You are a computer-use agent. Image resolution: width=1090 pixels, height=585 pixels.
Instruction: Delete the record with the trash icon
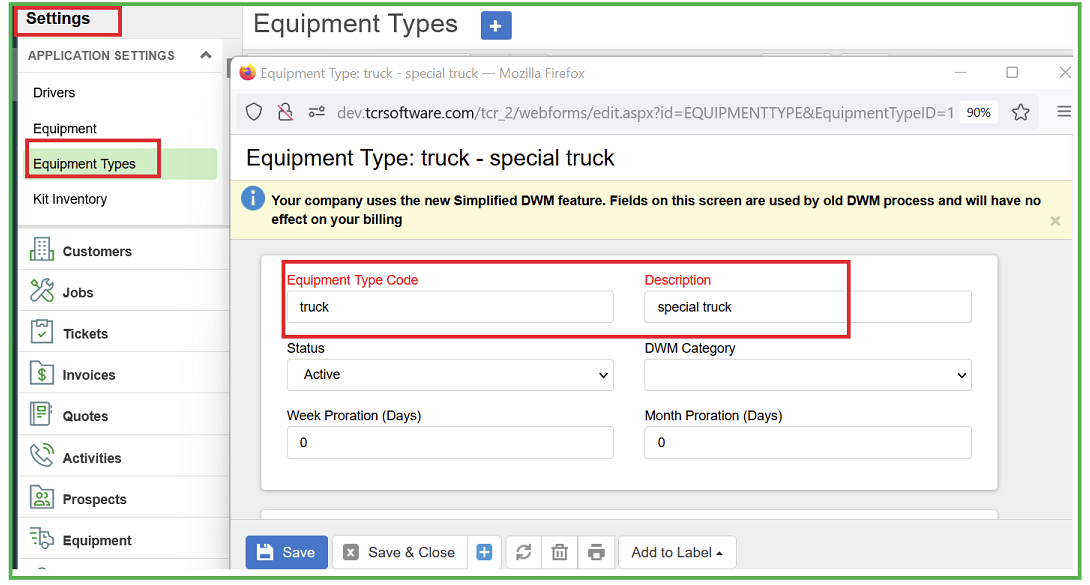coord(560,552)
